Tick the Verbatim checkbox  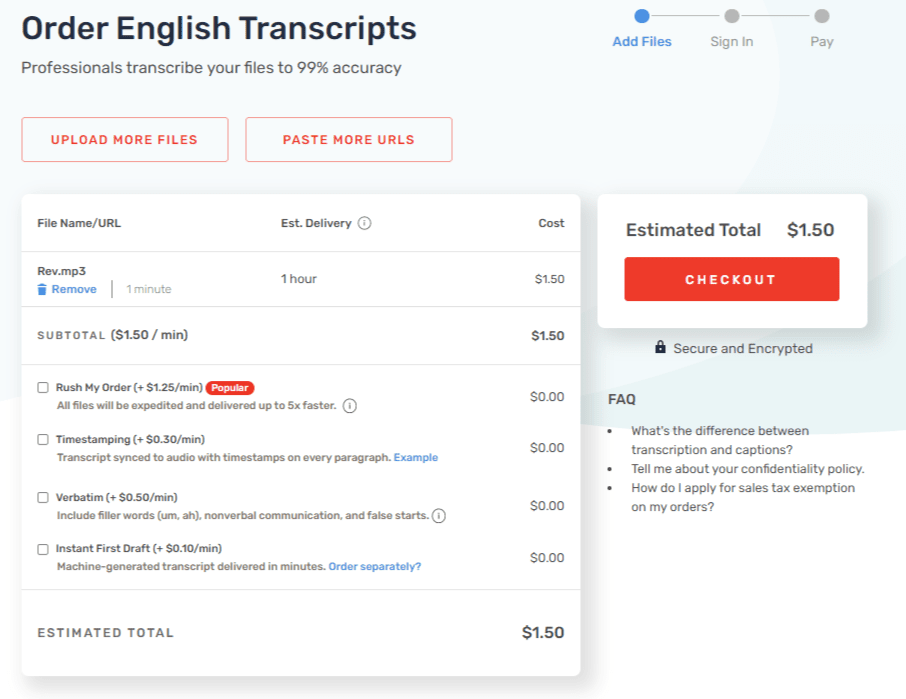[x=43, y=497]
